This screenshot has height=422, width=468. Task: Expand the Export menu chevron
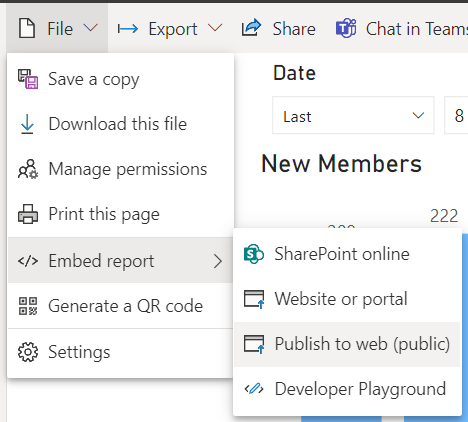(x=215, y=28)
